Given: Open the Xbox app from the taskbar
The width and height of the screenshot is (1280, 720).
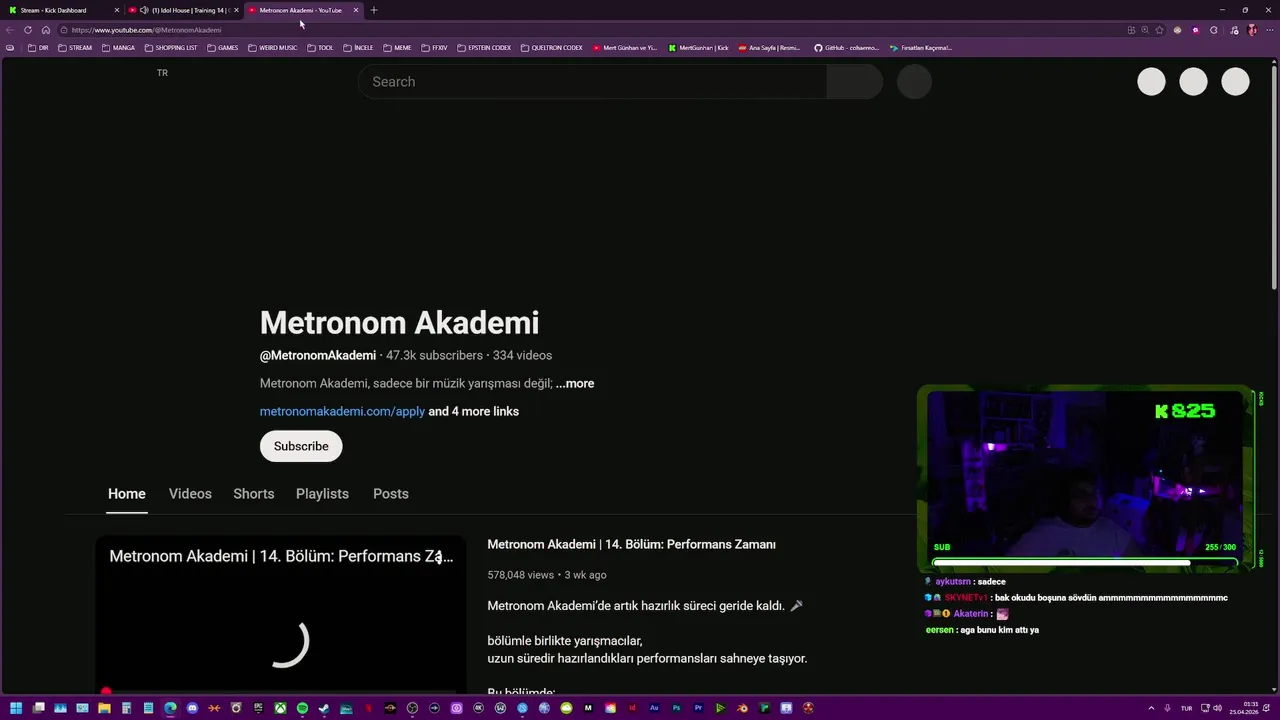Looking at the screenshot, I should click(x=280, y=708).
